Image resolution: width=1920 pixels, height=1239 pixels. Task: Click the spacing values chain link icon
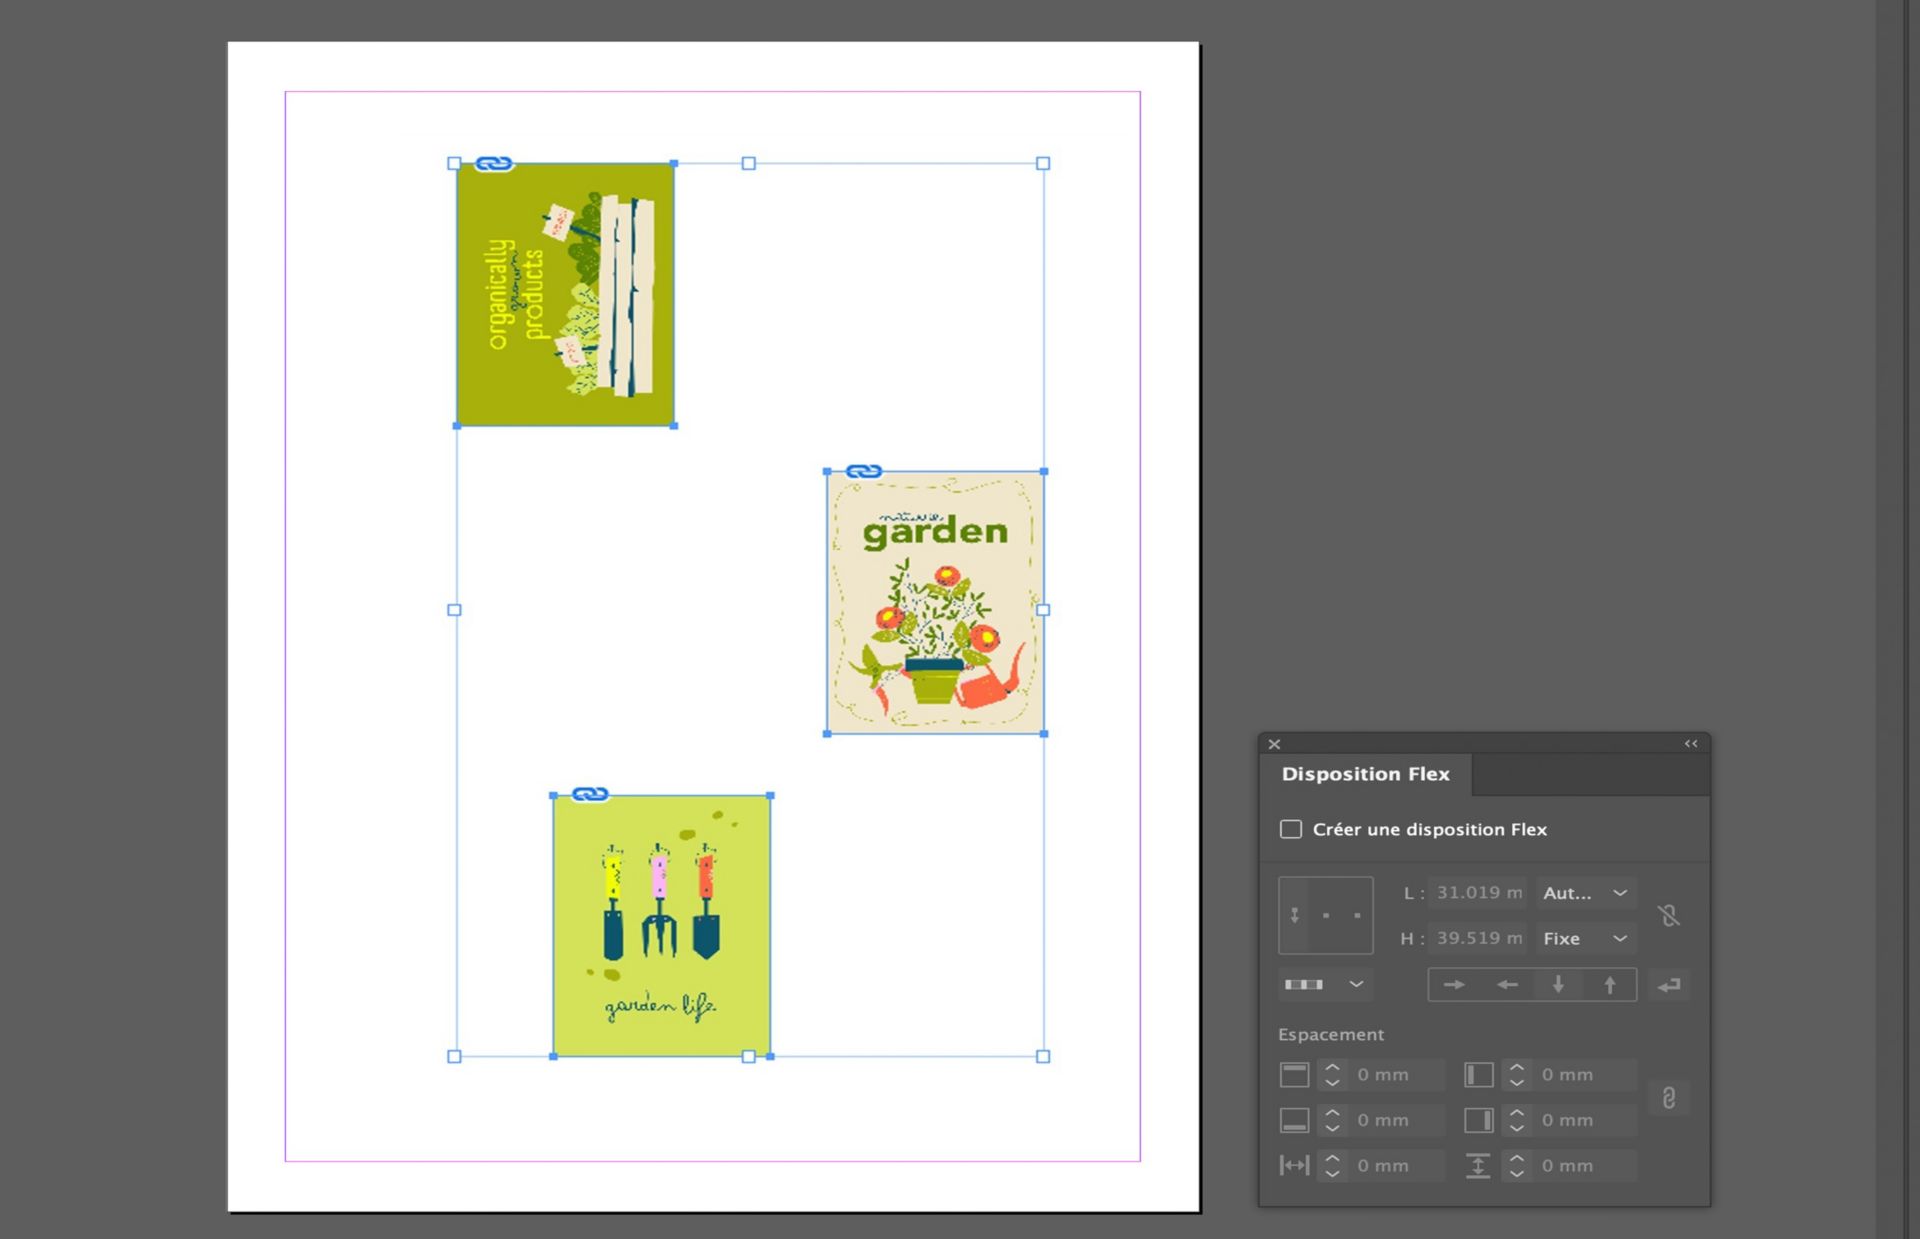pyautogui.click(x=1668, y=1098)
